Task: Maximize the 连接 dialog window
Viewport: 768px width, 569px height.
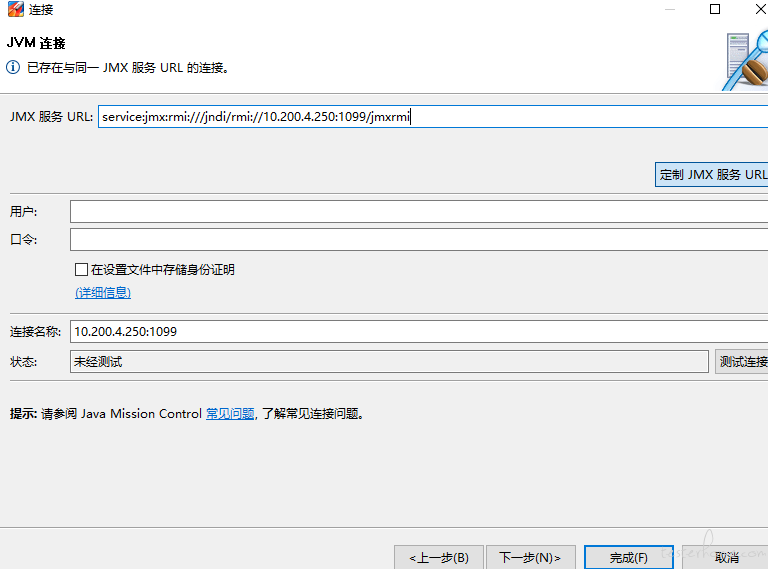Action: (715, 9)
